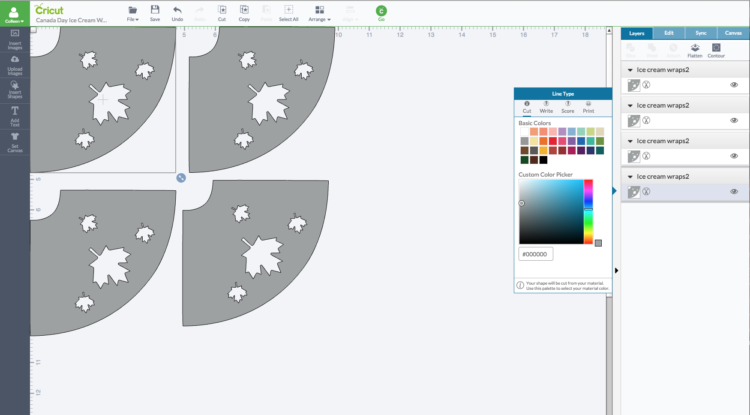750x415 pixels.
Task: Open the Upload Images tool
Action: (x=15, y=66)
